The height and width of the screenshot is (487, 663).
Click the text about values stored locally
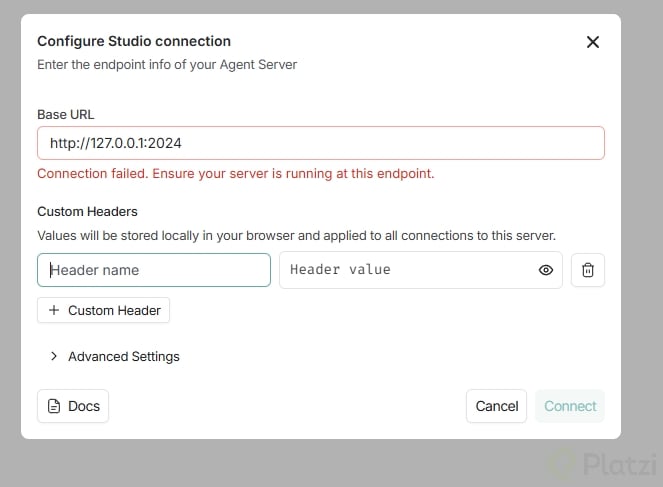(x=296, y=235)
